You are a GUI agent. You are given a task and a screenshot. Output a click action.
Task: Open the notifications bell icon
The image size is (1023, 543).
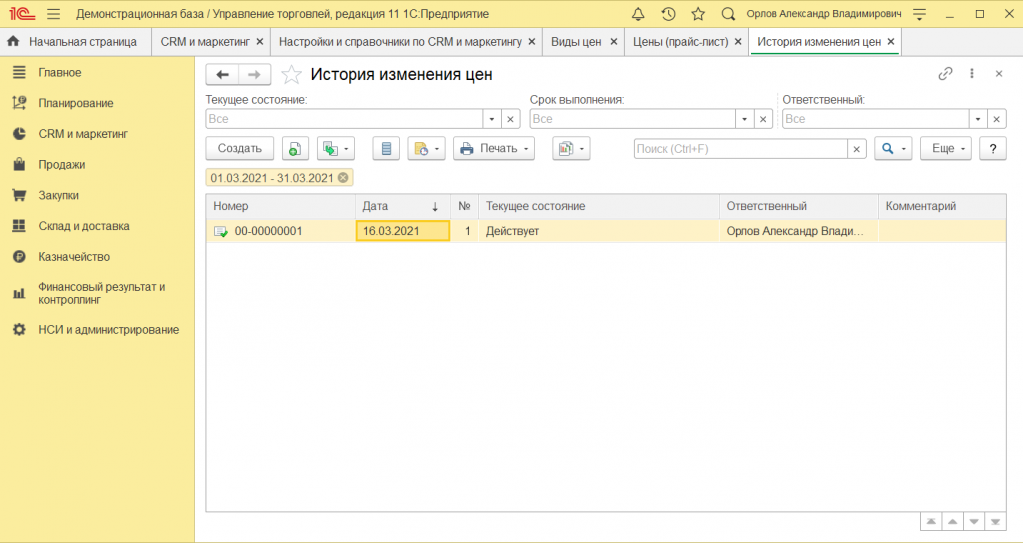click(638, 14)
